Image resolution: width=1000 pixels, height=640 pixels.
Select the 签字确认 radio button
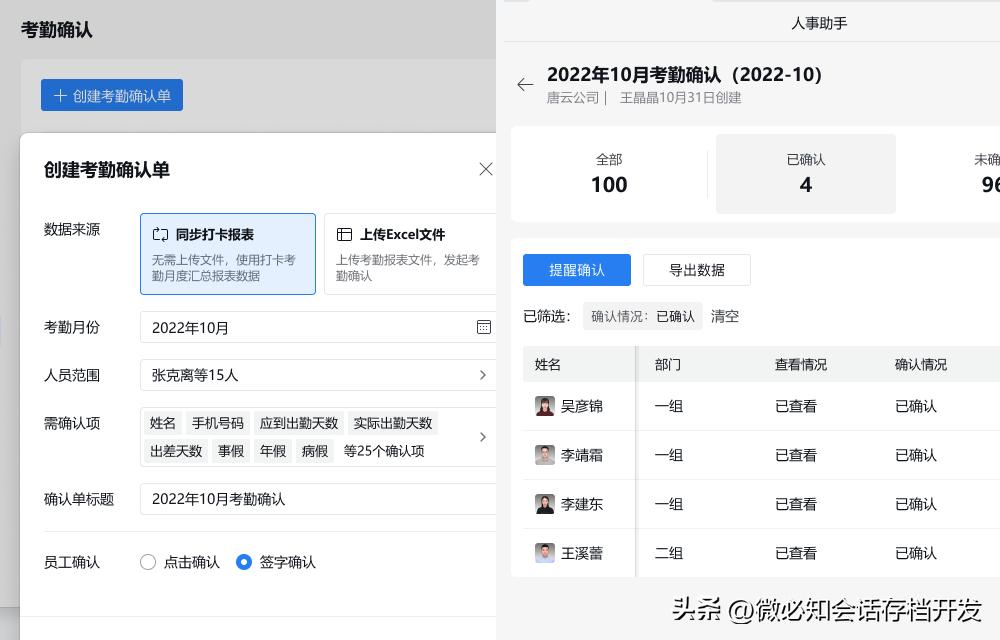point(244,562)
